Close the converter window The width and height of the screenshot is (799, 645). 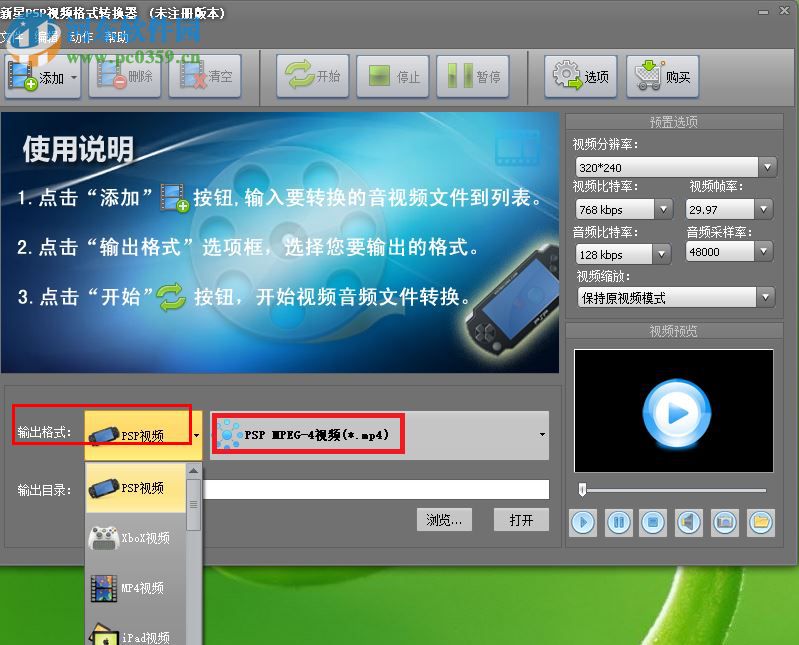point(785,11)
